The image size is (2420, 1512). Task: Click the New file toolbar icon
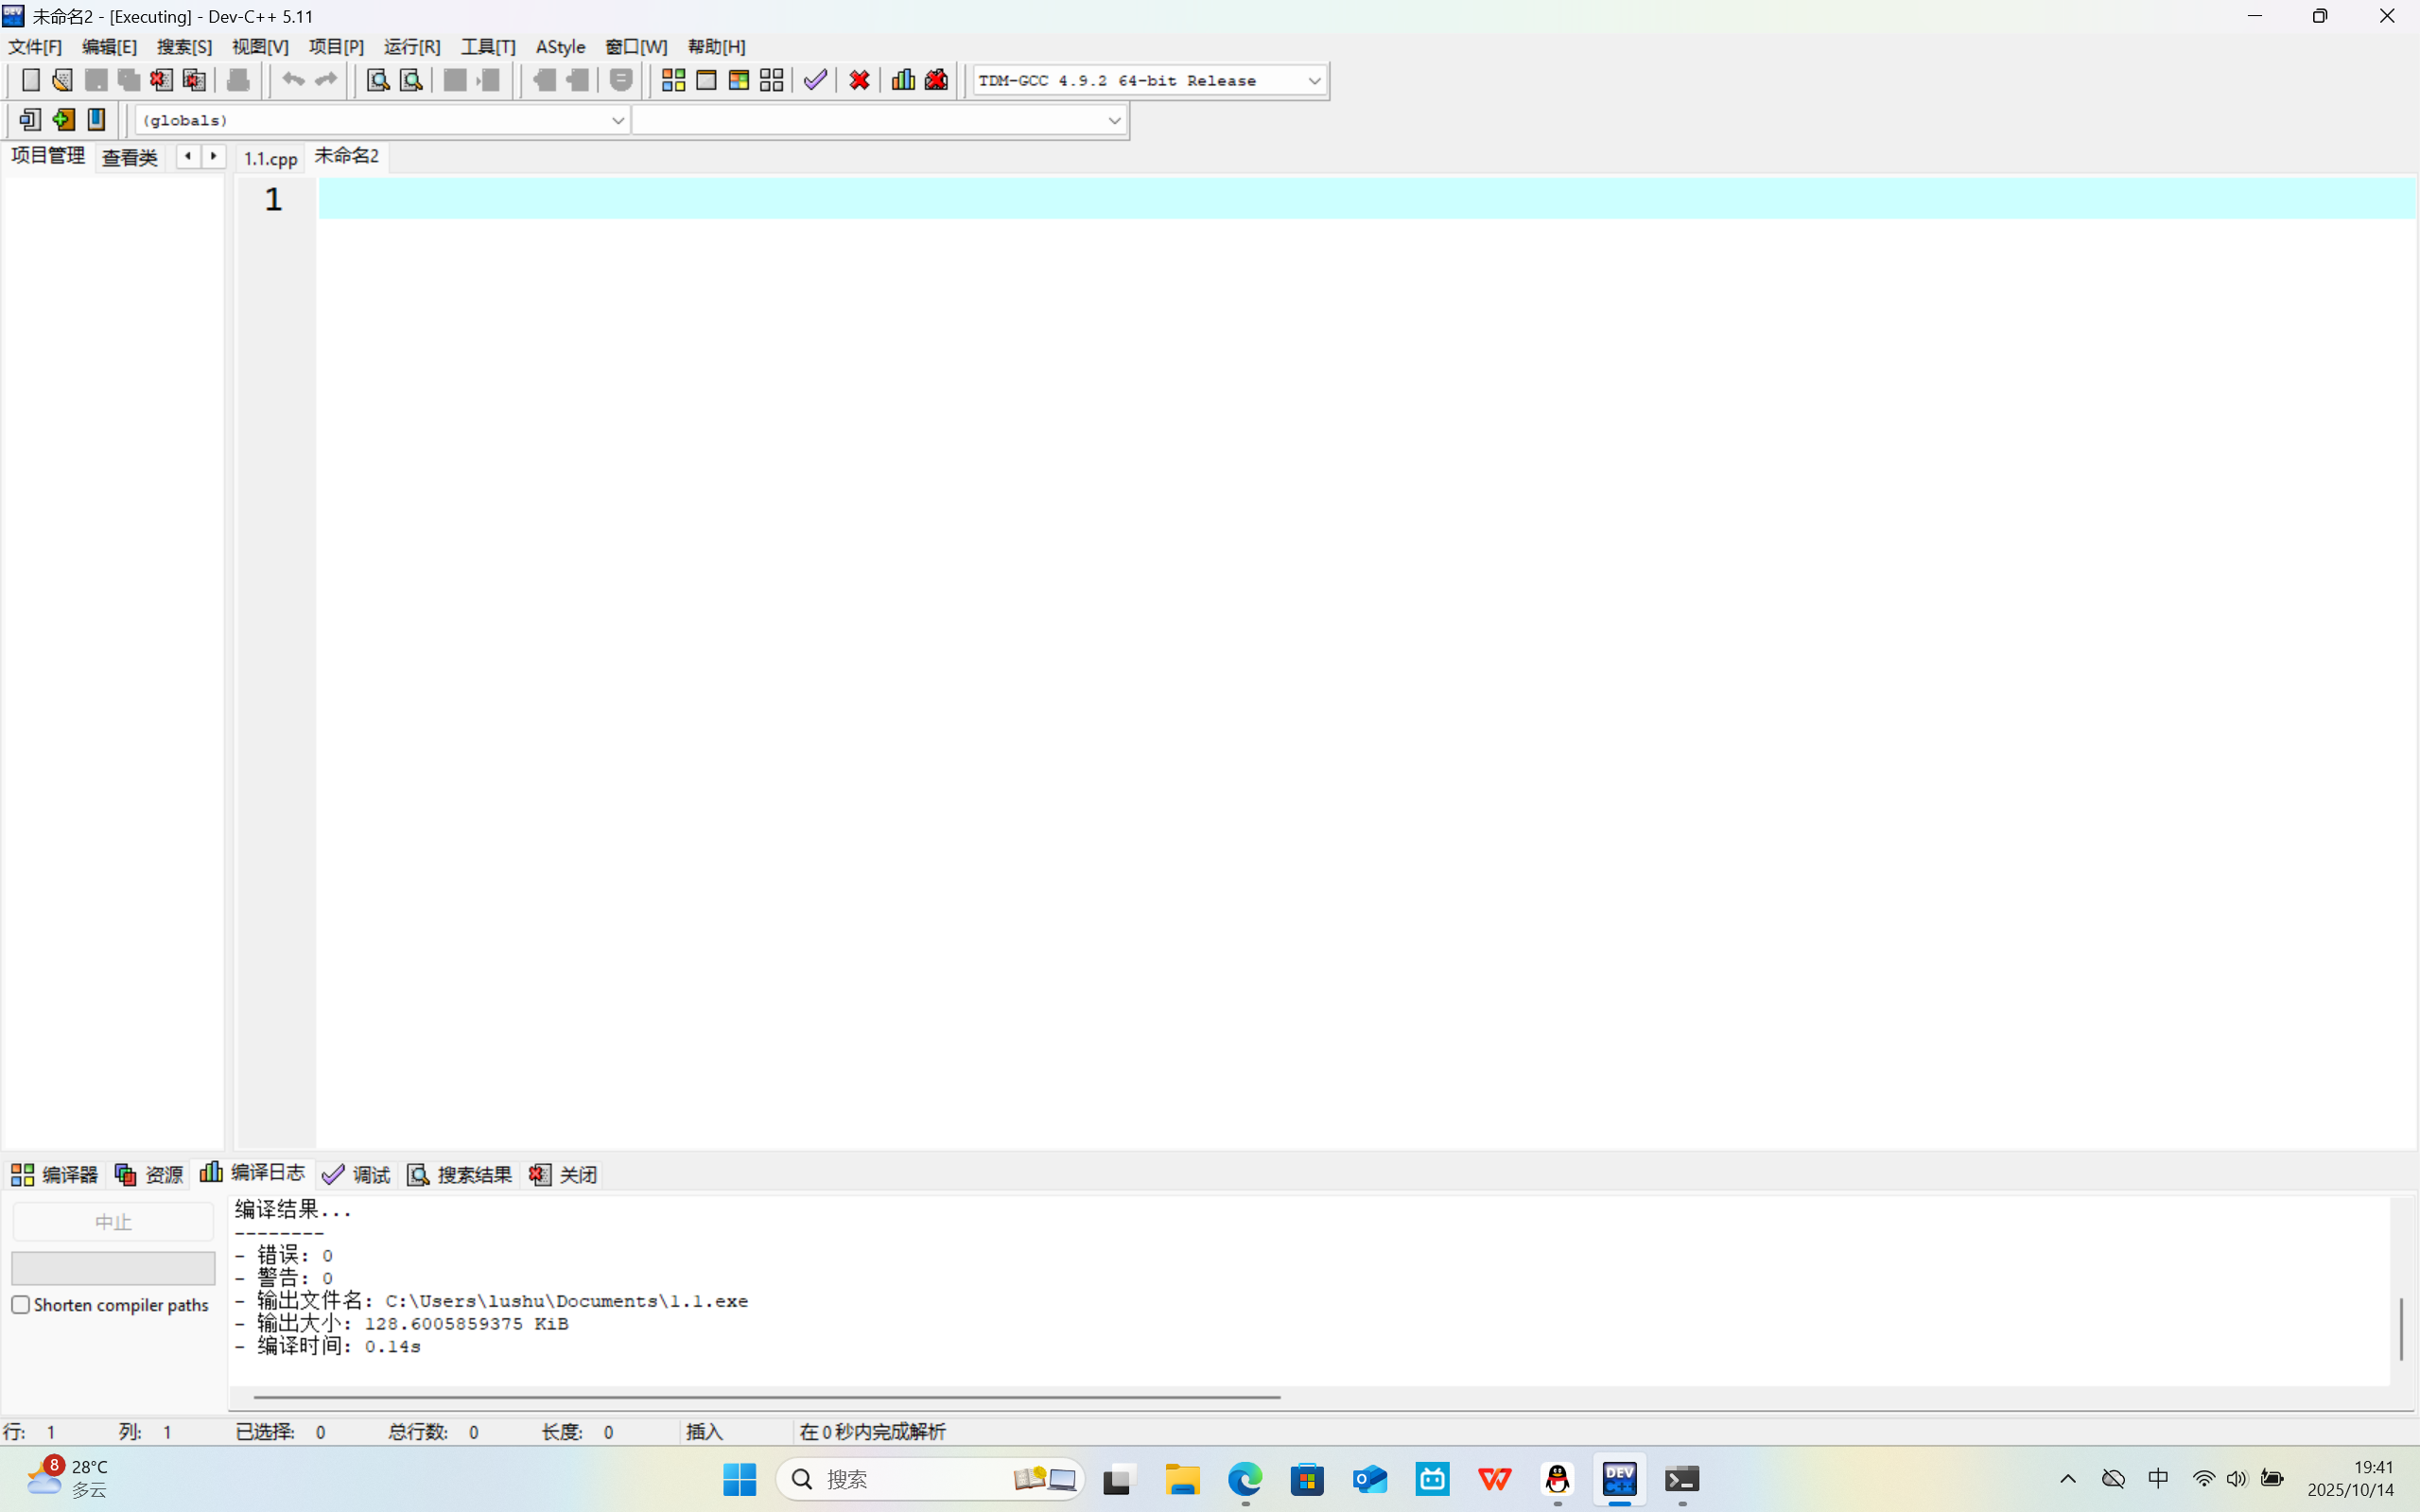[30, 80]
